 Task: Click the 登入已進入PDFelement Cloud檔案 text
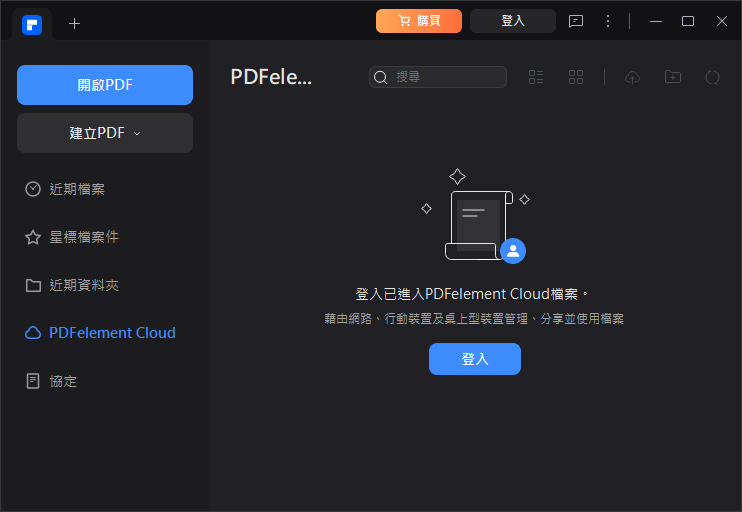tap(471, 294)
